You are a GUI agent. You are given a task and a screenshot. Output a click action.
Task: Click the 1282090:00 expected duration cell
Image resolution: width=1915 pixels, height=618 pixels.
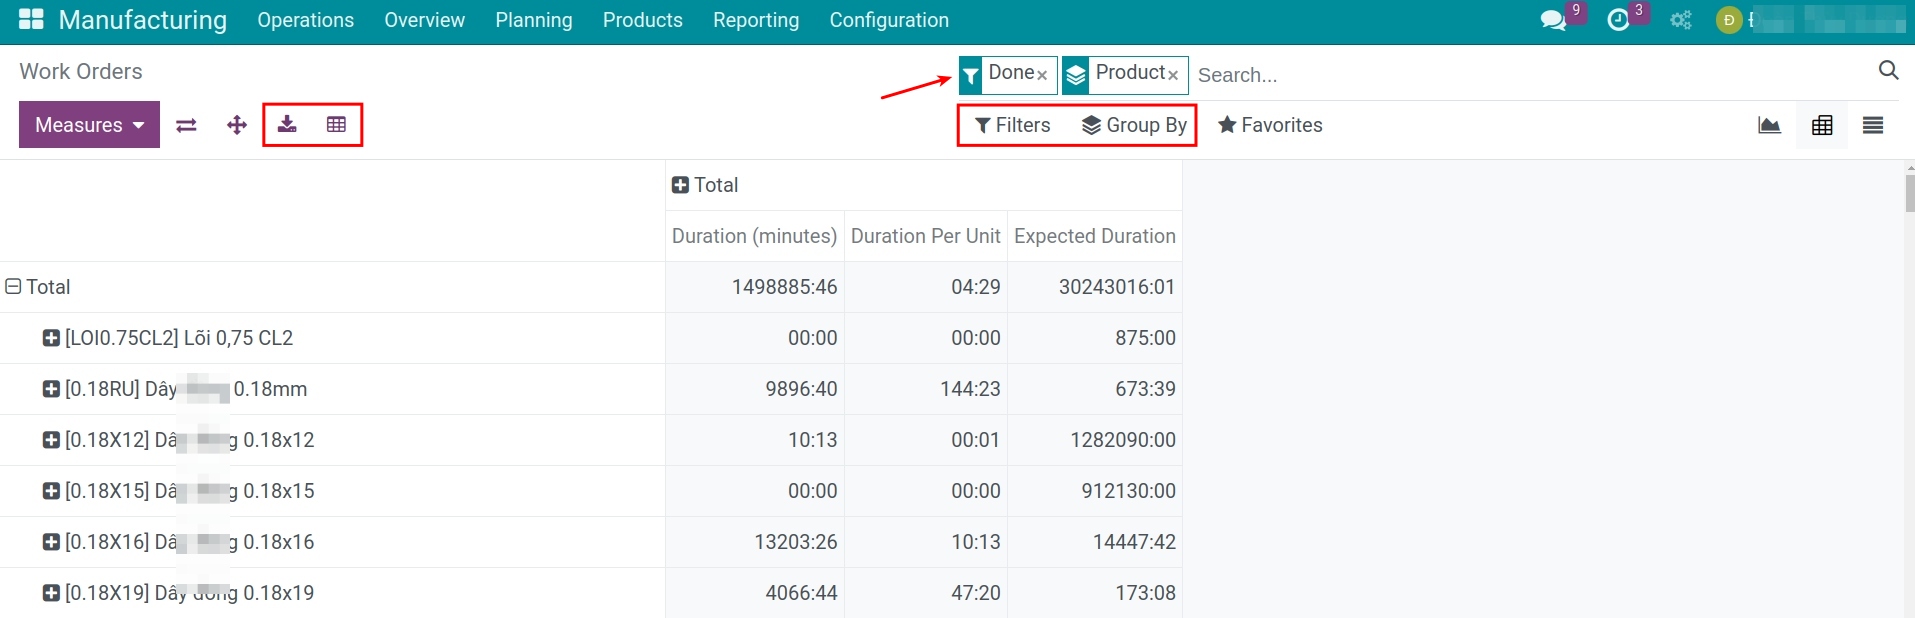coord(1094,440)
